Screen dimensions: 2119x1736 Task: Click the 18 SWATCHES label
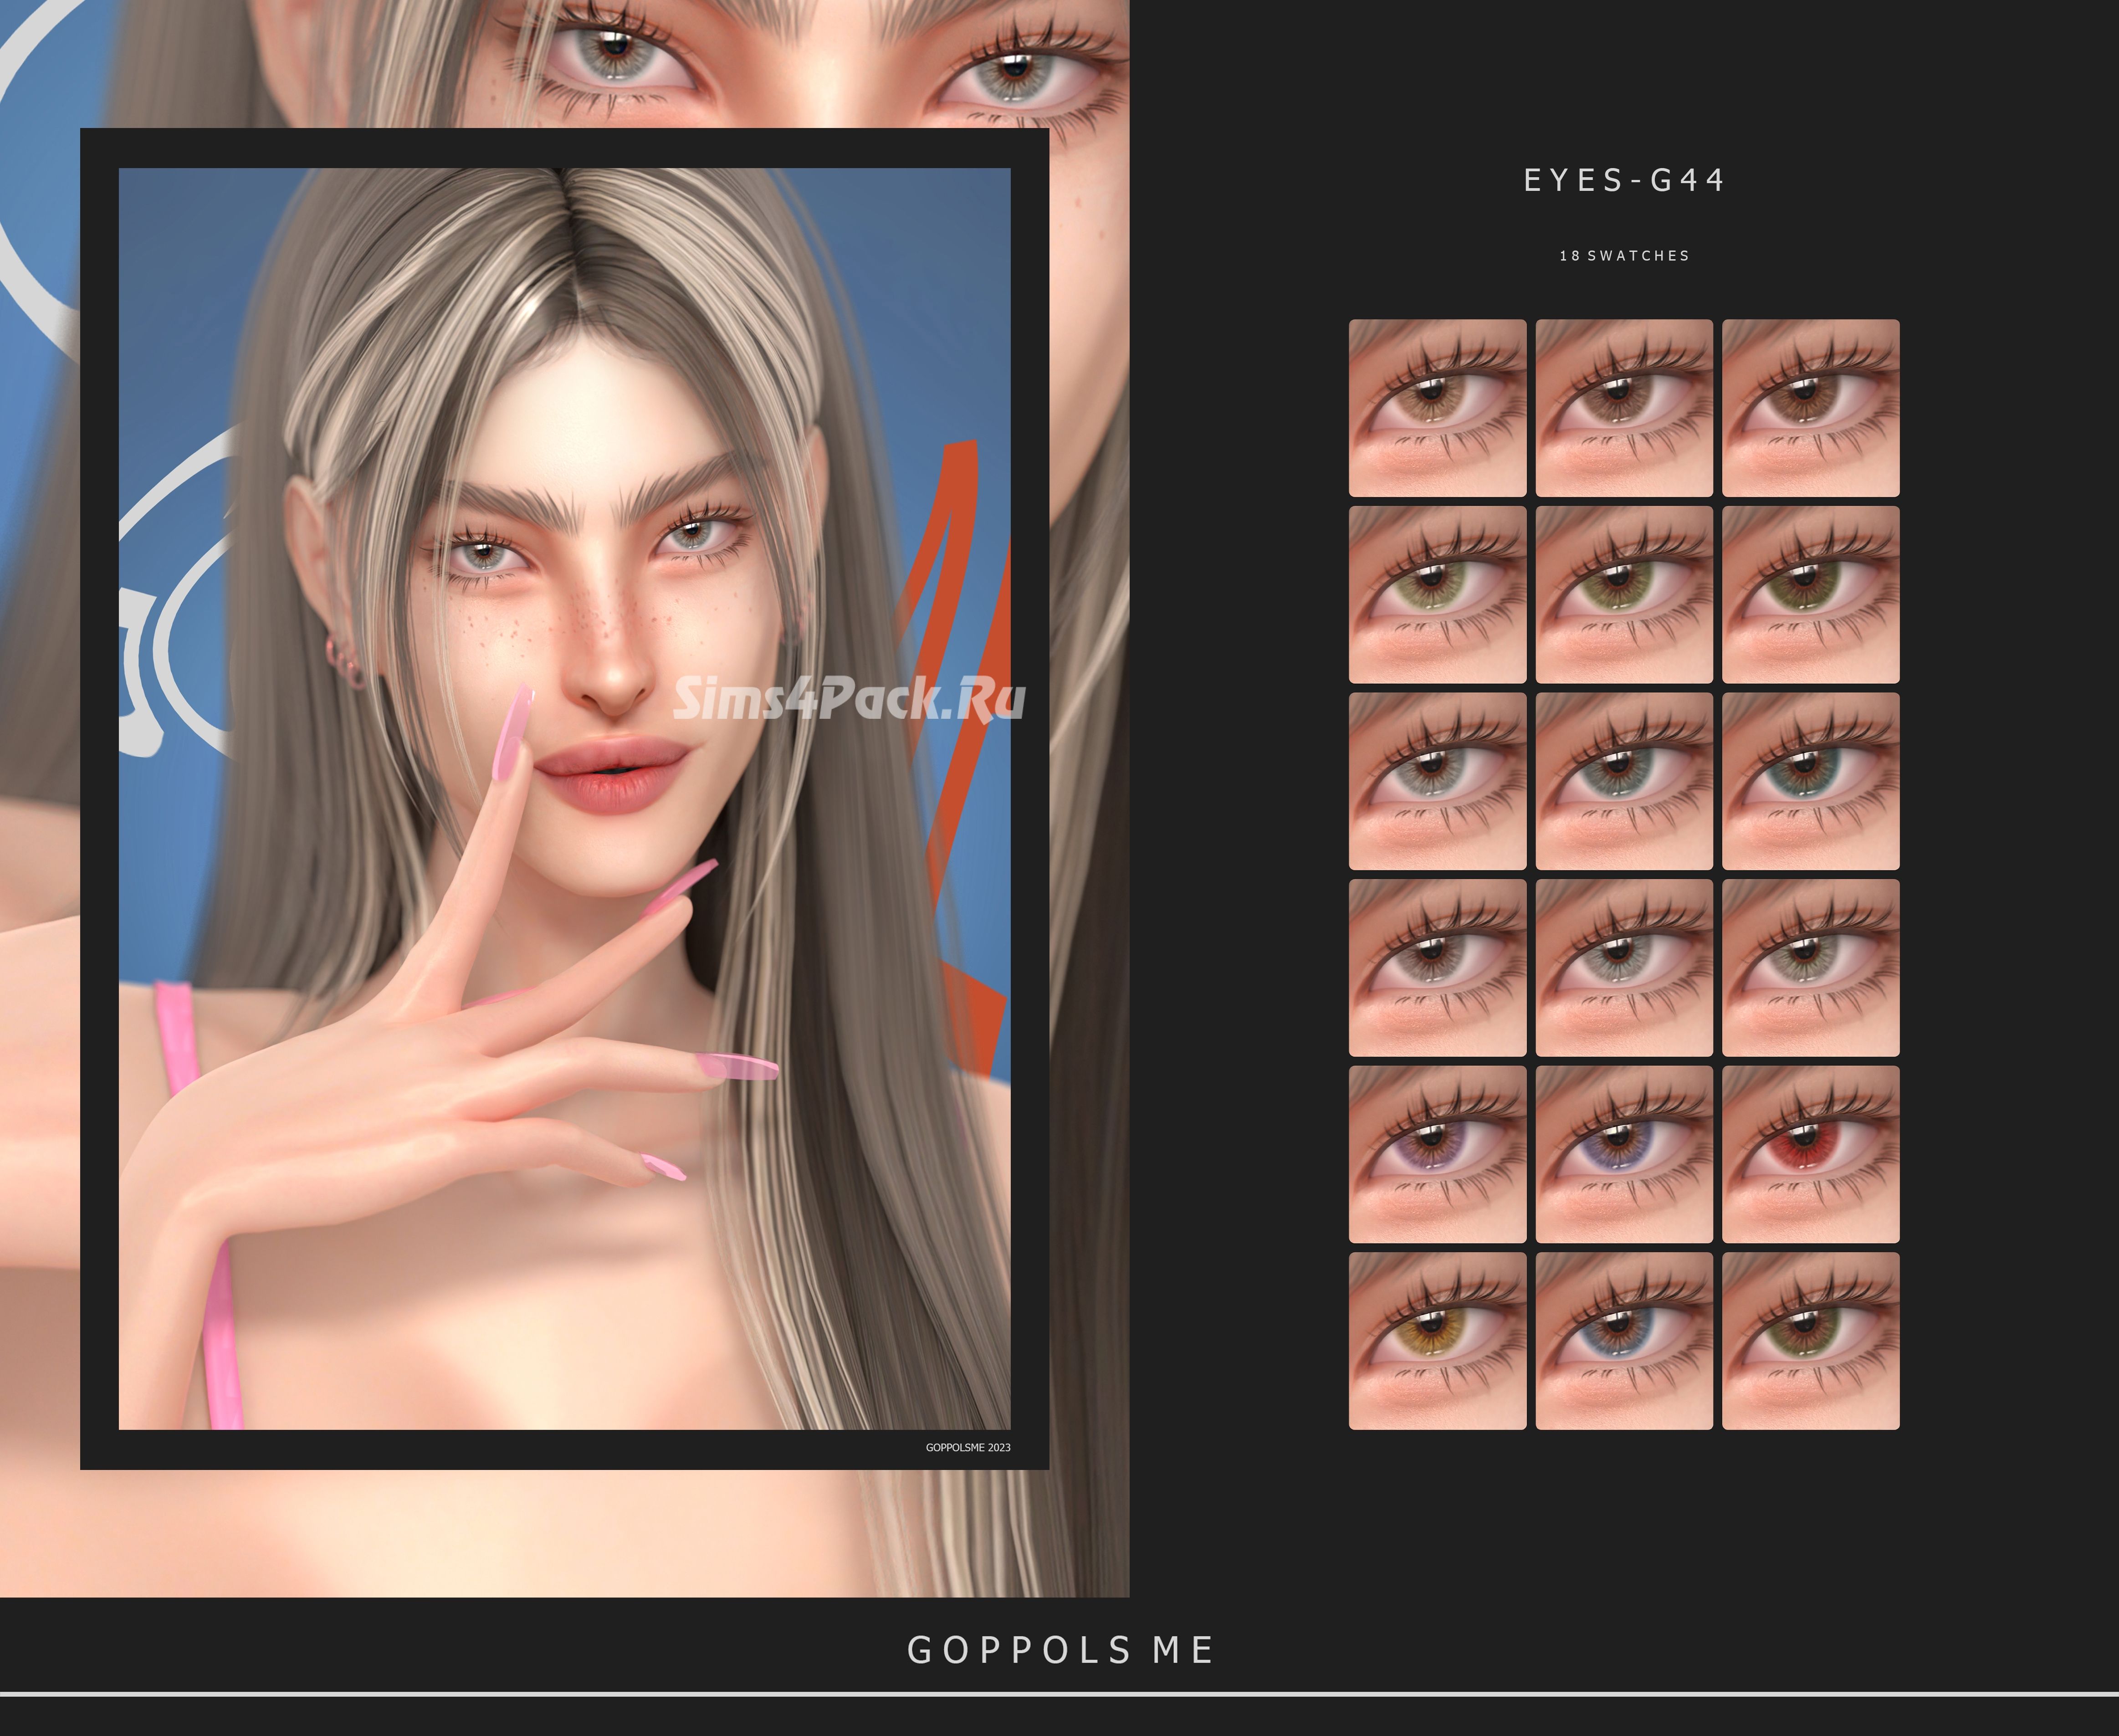click(1624, 256)
